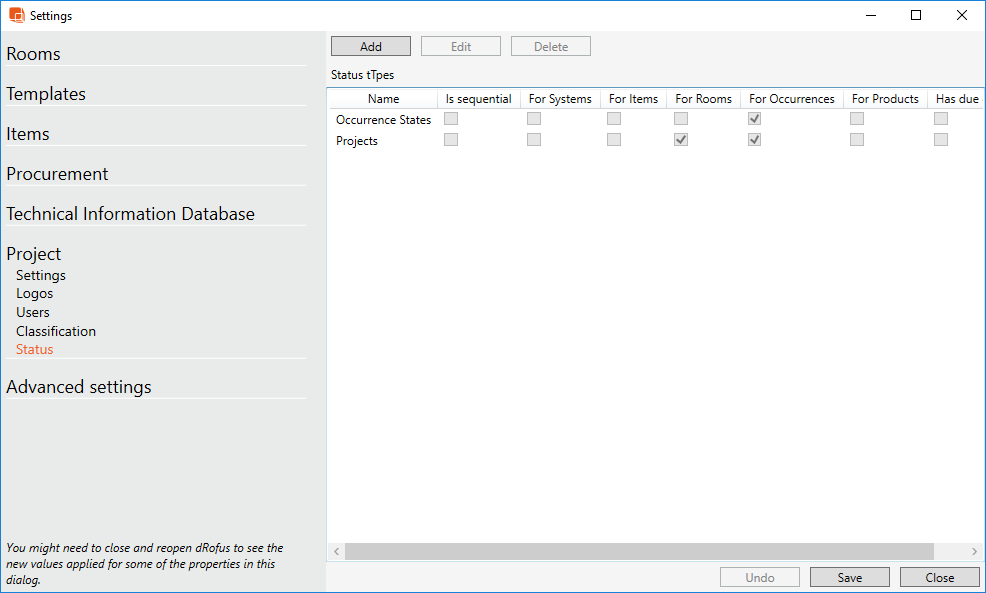The width and height of the screenshot is (986, 593).
Task: Open the Advanced settings section
Action: [78, 386]
